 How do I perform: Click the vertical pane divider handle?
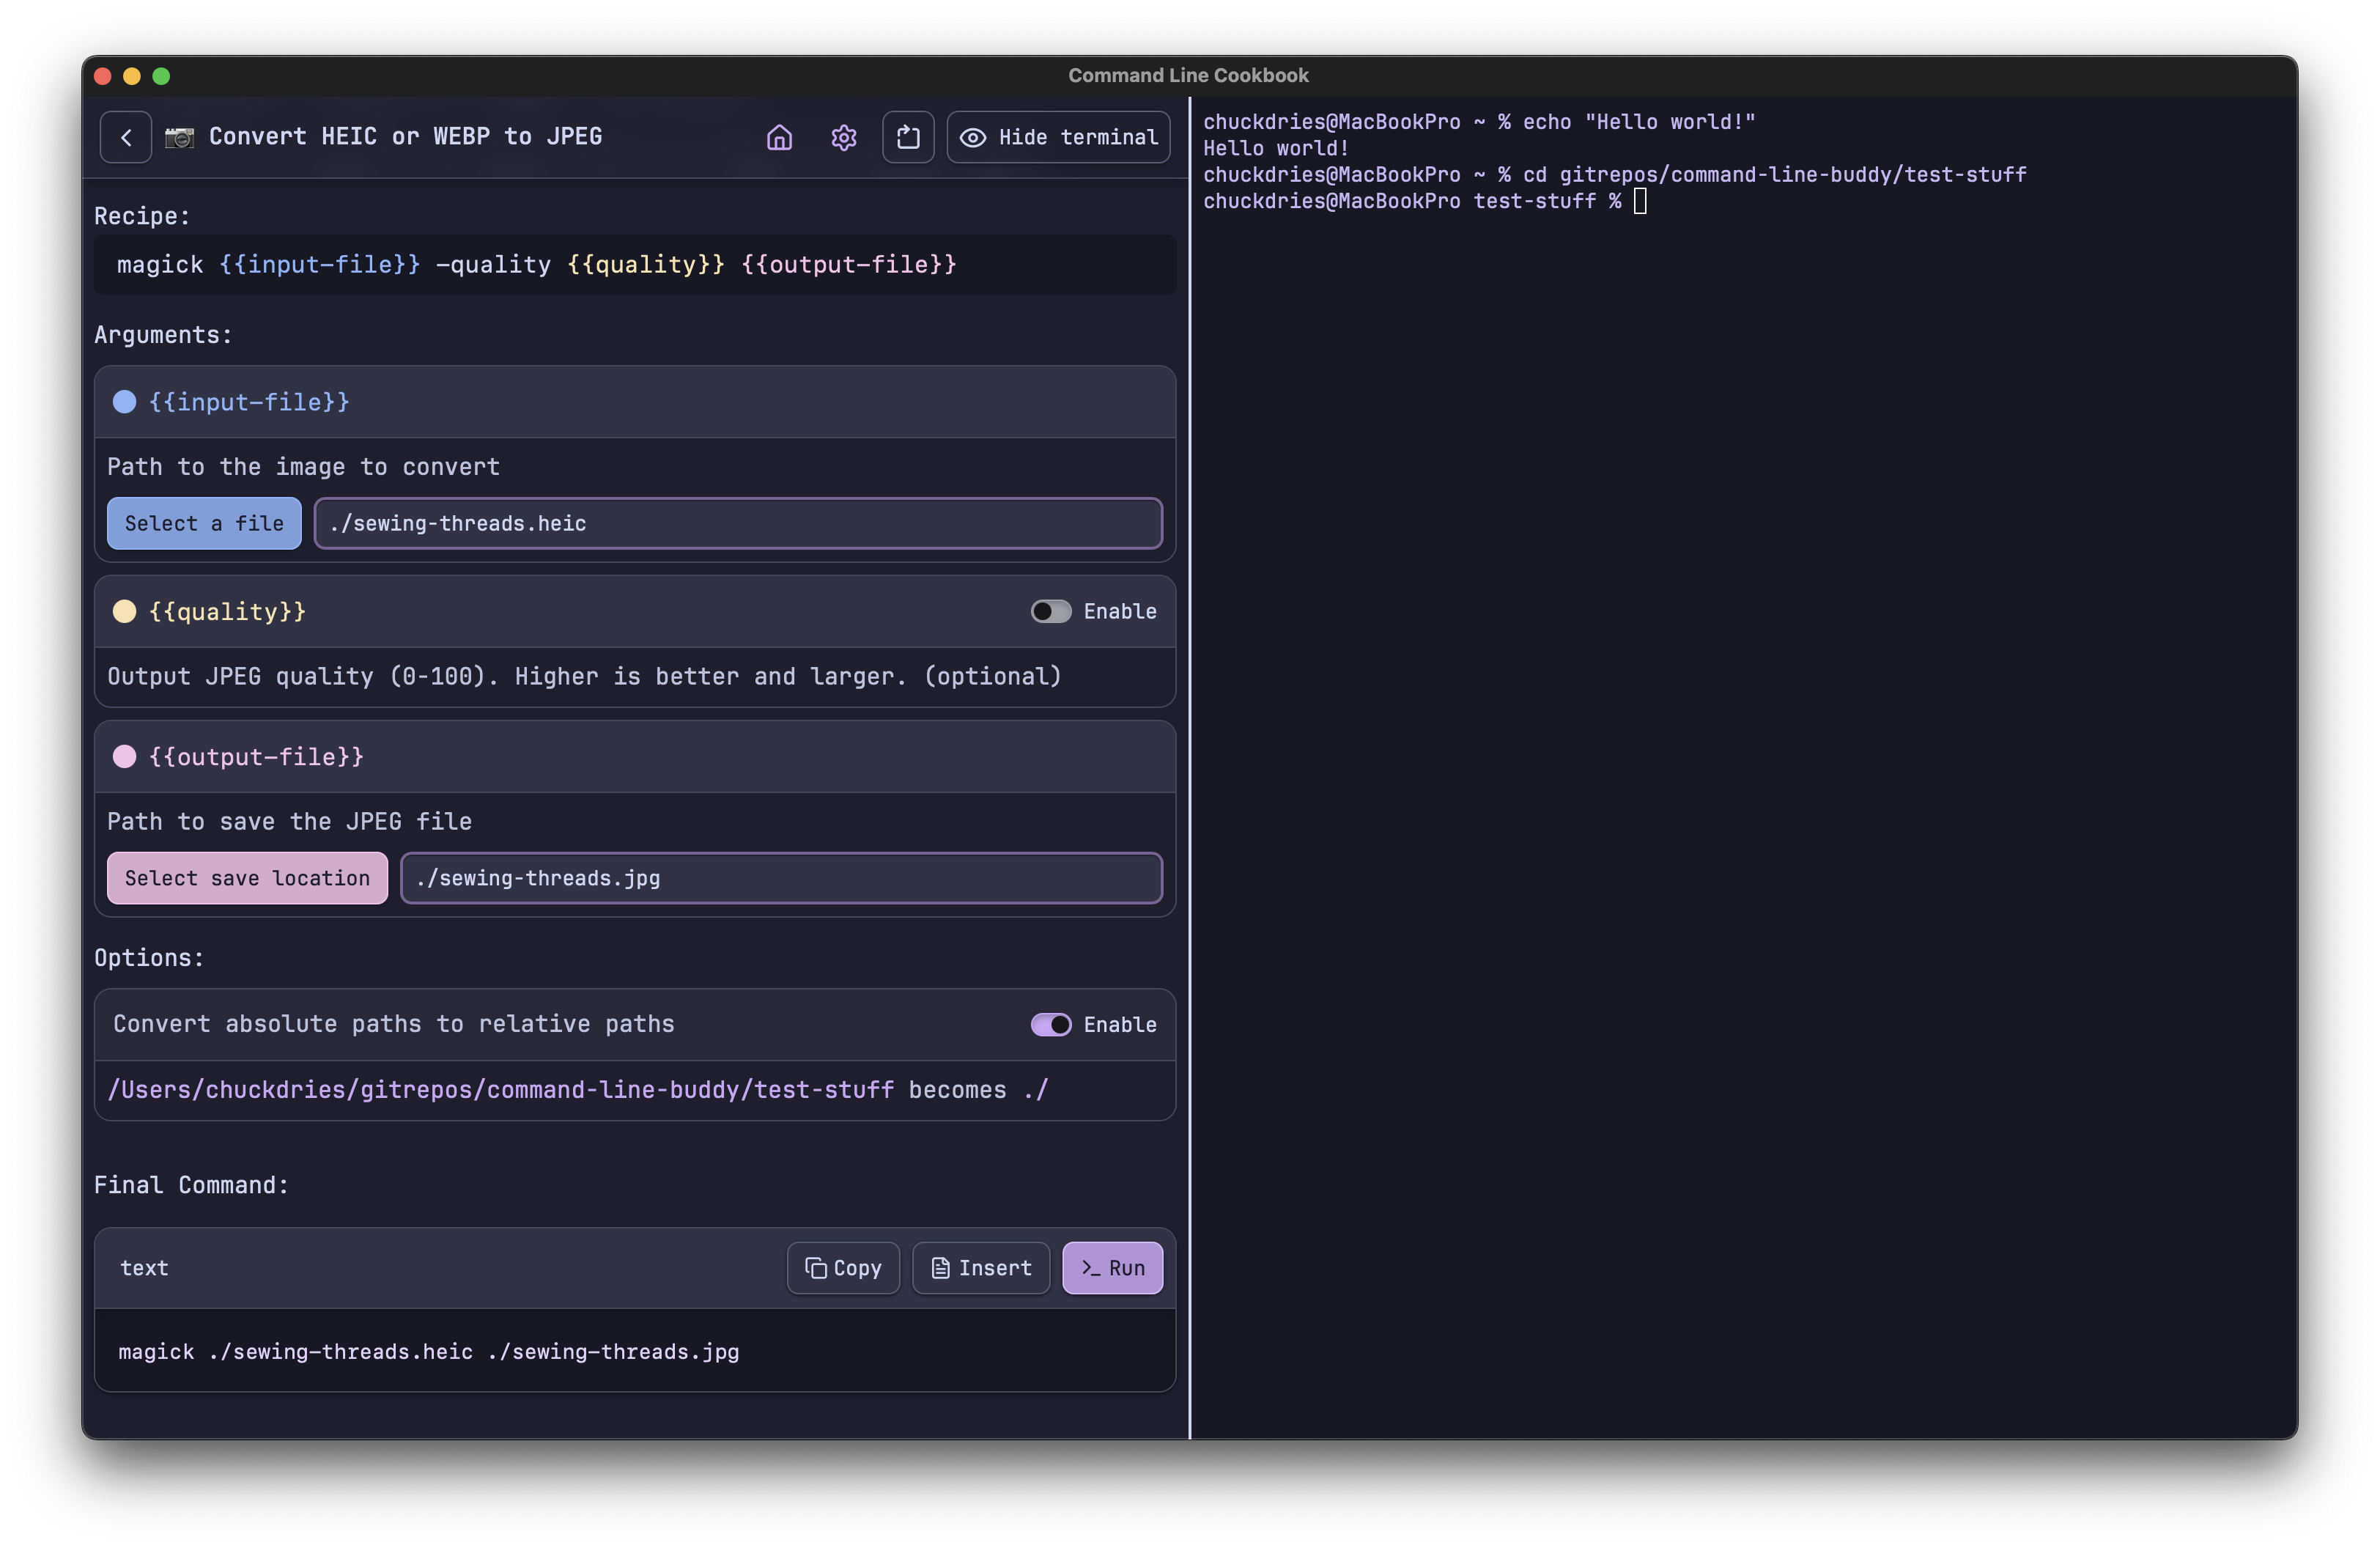[1189, 767]
